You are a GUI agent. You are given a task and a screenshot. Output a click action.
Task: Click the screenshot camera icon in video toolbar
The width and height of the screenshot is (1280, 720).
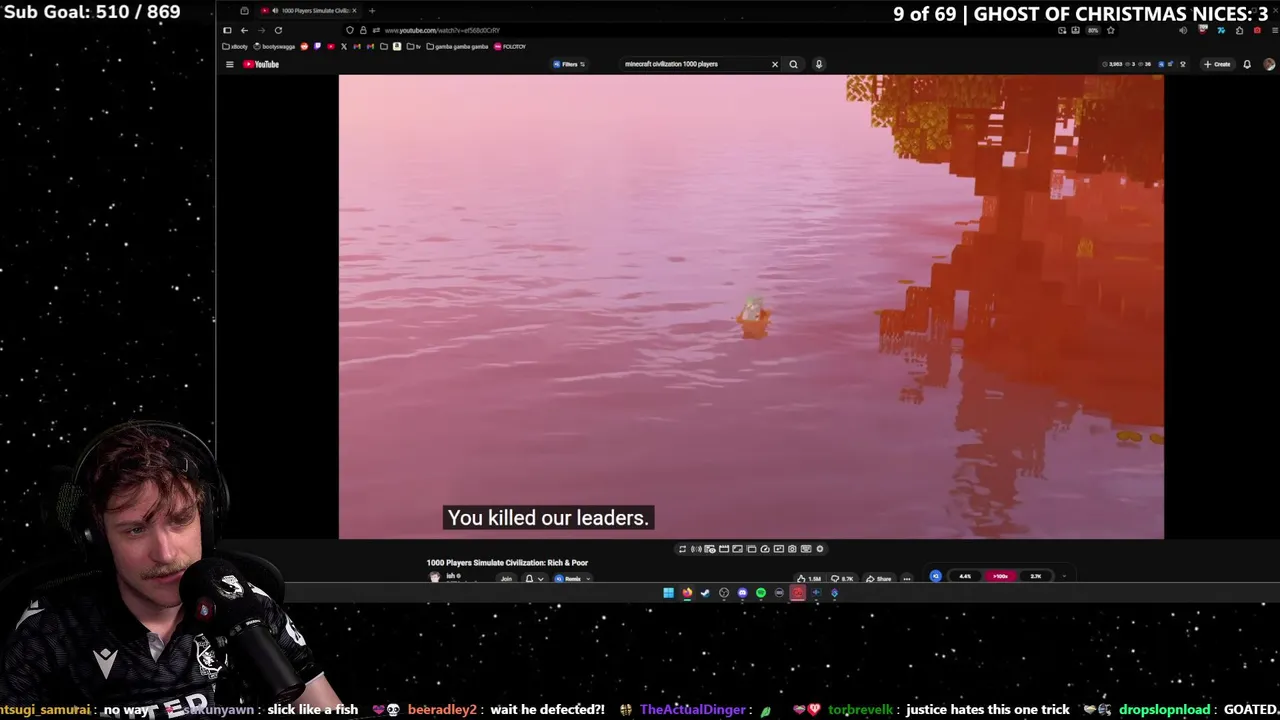coord(792,549)
